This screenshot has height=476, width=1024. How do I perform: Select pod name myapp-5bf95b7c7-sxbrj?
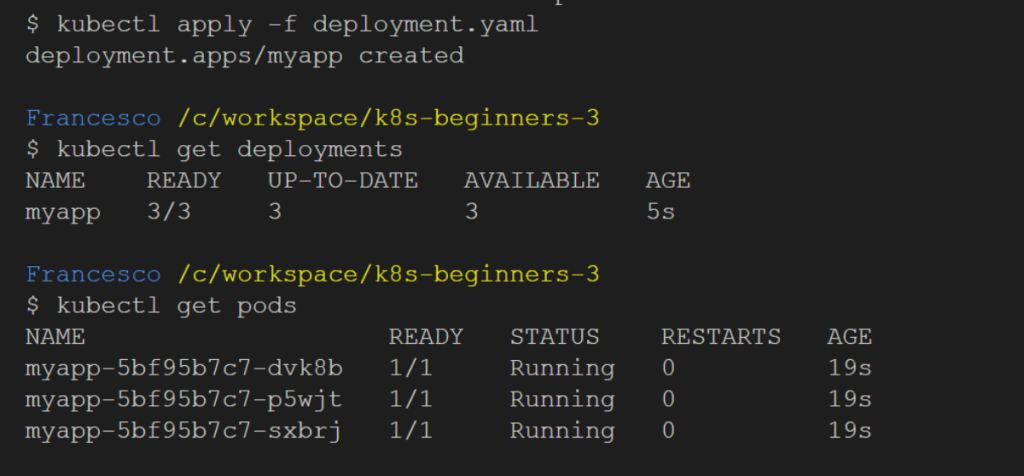(x=183, y=431)
